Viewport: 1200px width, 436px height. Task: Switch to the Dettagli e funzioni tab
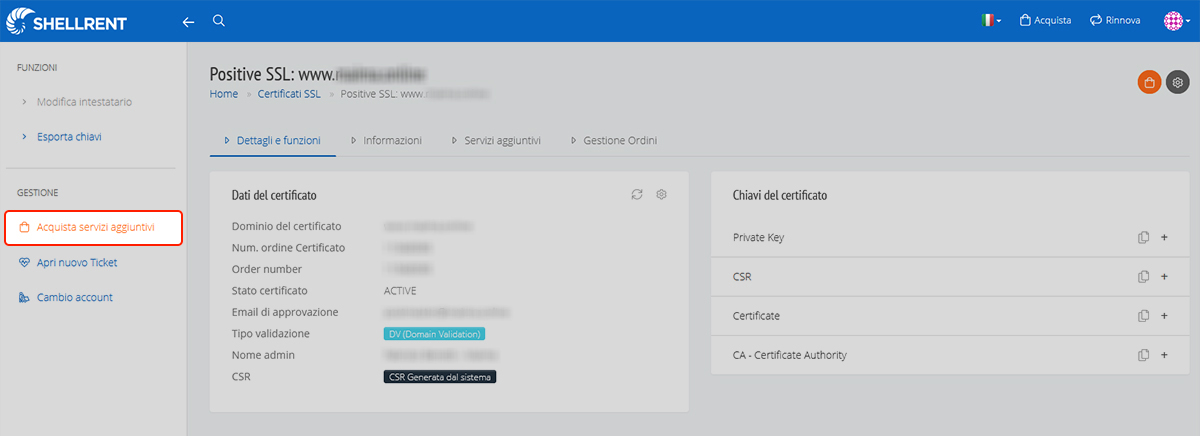point(272,141)
